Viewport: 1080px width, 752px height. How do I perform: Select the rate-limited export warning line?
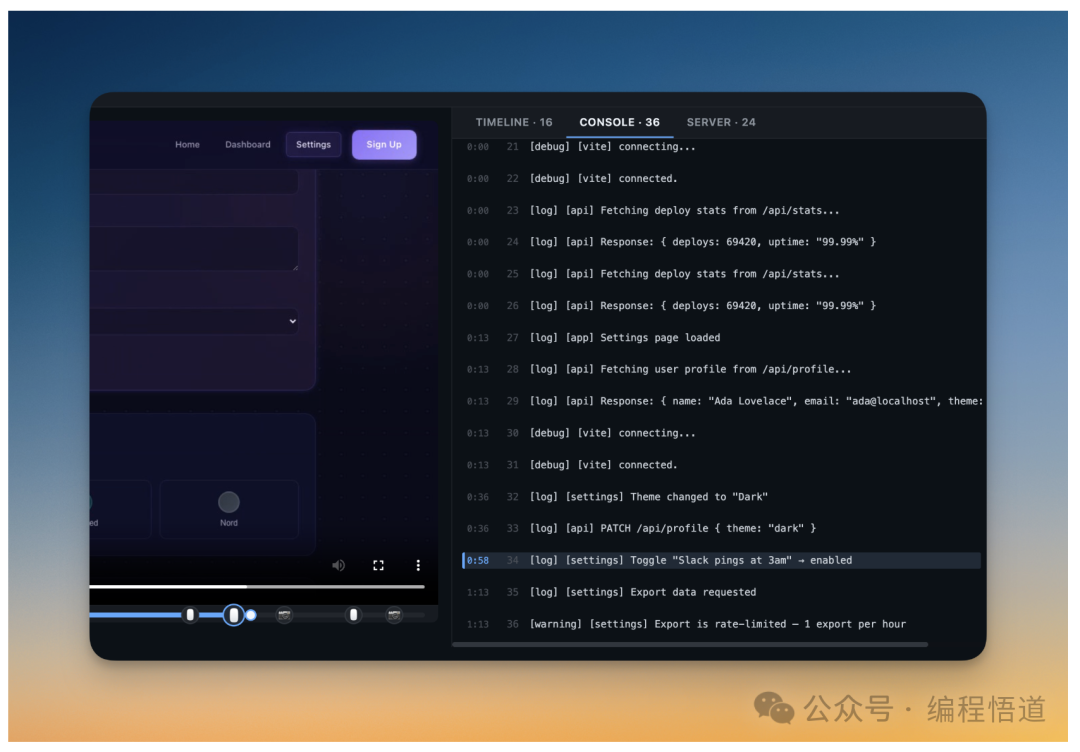pyautogui.click(x=721, y=624)
